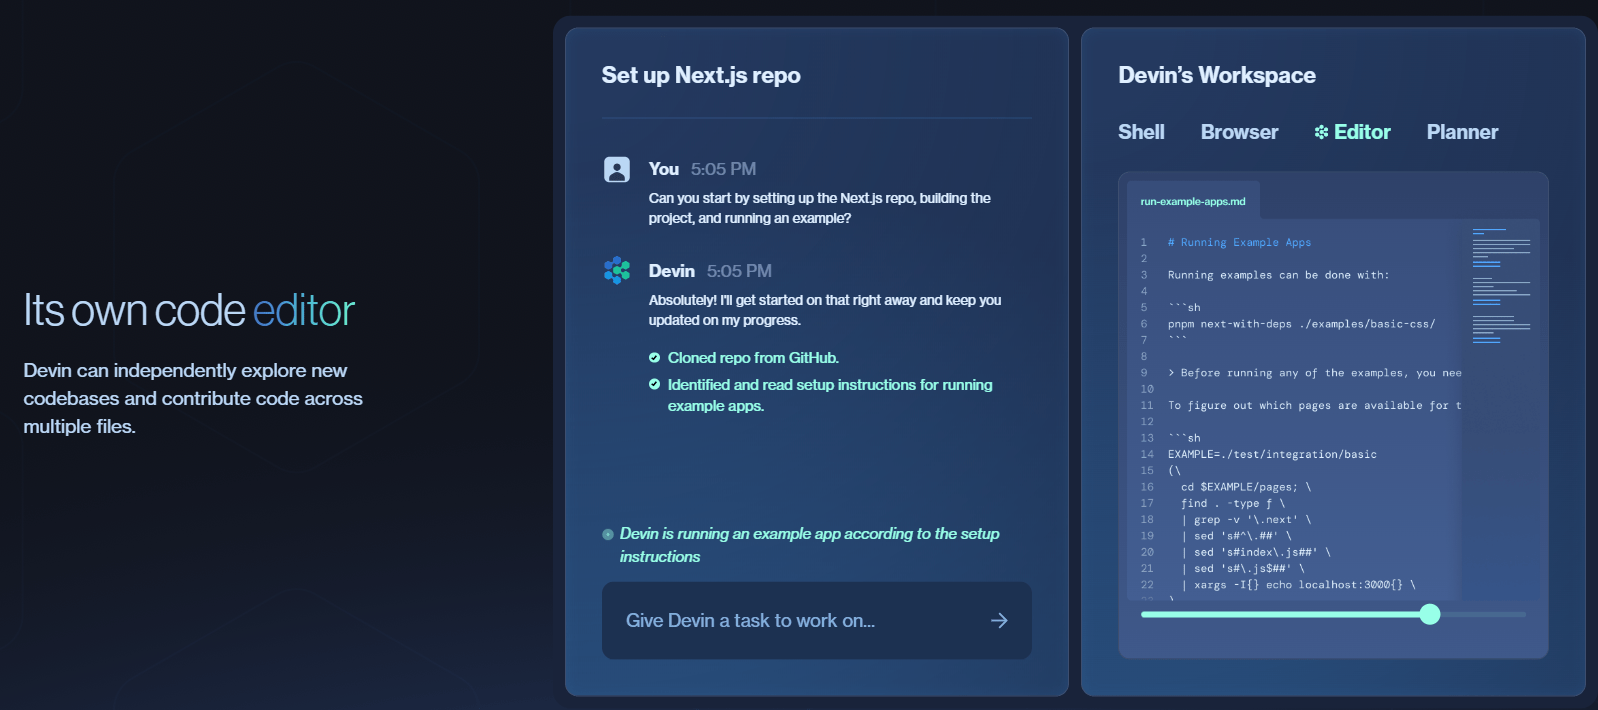Screen dimensions: 1598x710
Task: Click the timeline slider handle
Action: 1430,614
